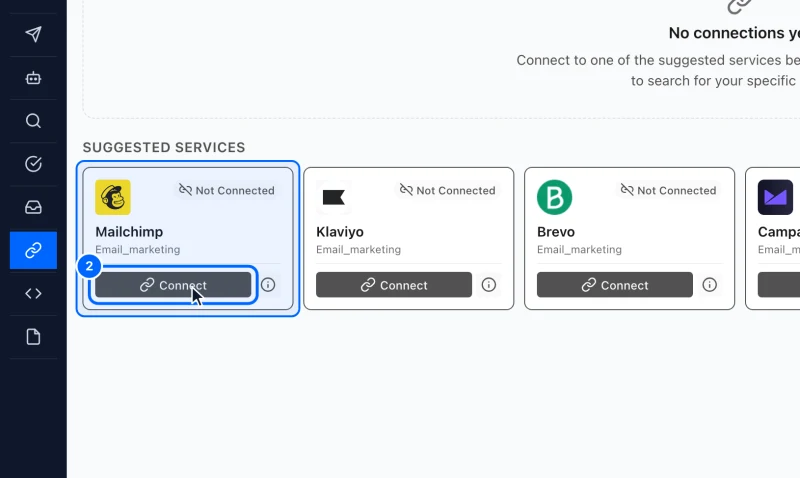Click Email_marketing label under Mailchimp
This screenshot has width=800, height=478.
[x=138, y=249]
